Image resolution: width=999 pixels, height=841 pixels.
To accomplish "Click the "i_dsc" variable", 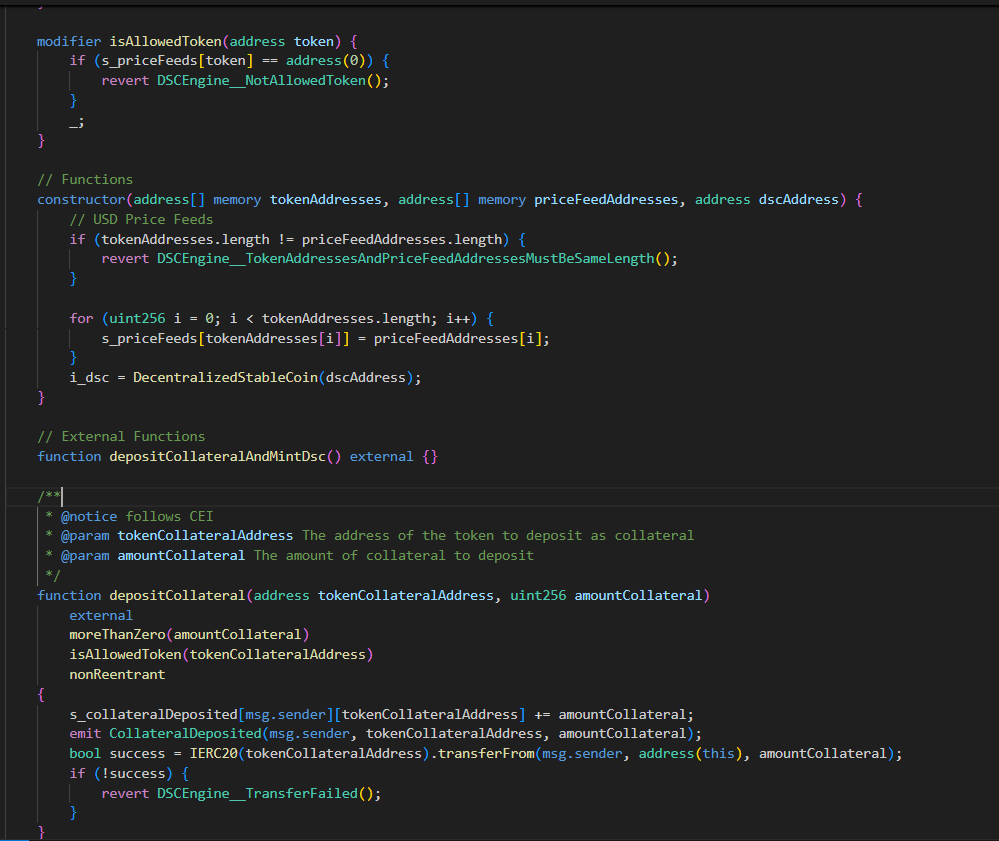I will pyautogui.click(x=89, y=378).
